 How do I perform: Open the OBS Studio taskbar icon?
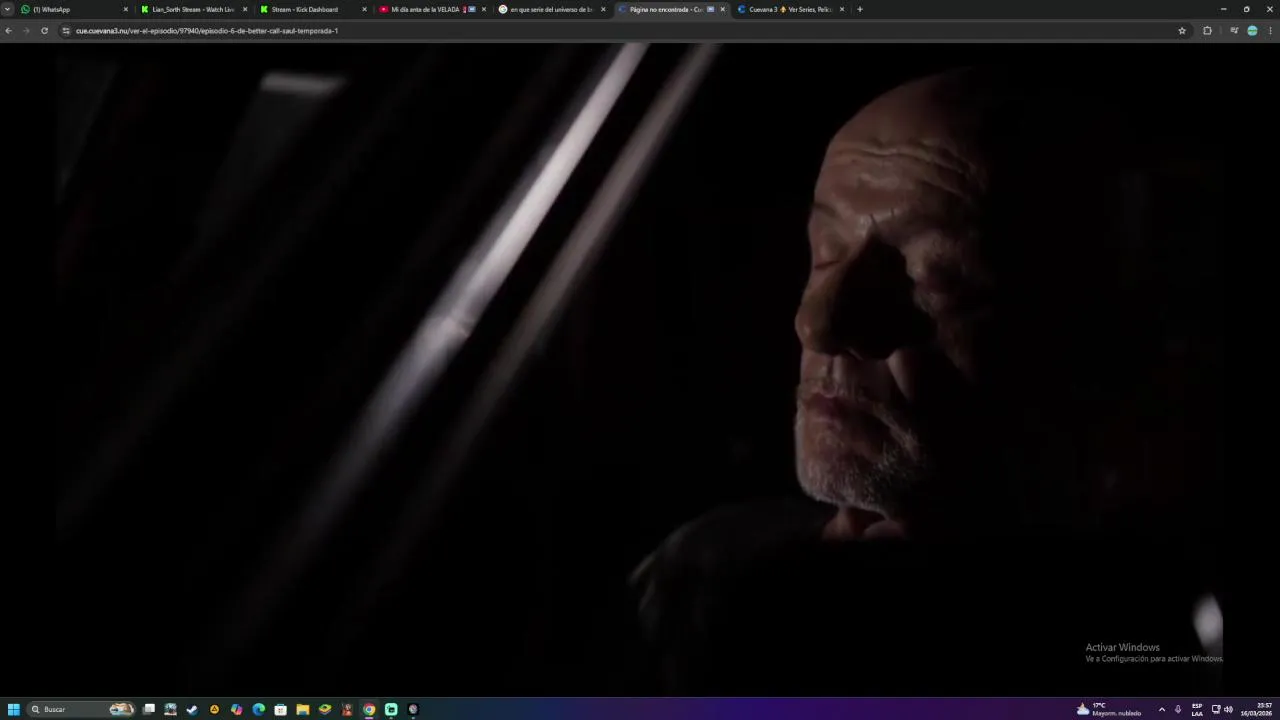coord(413,709)
